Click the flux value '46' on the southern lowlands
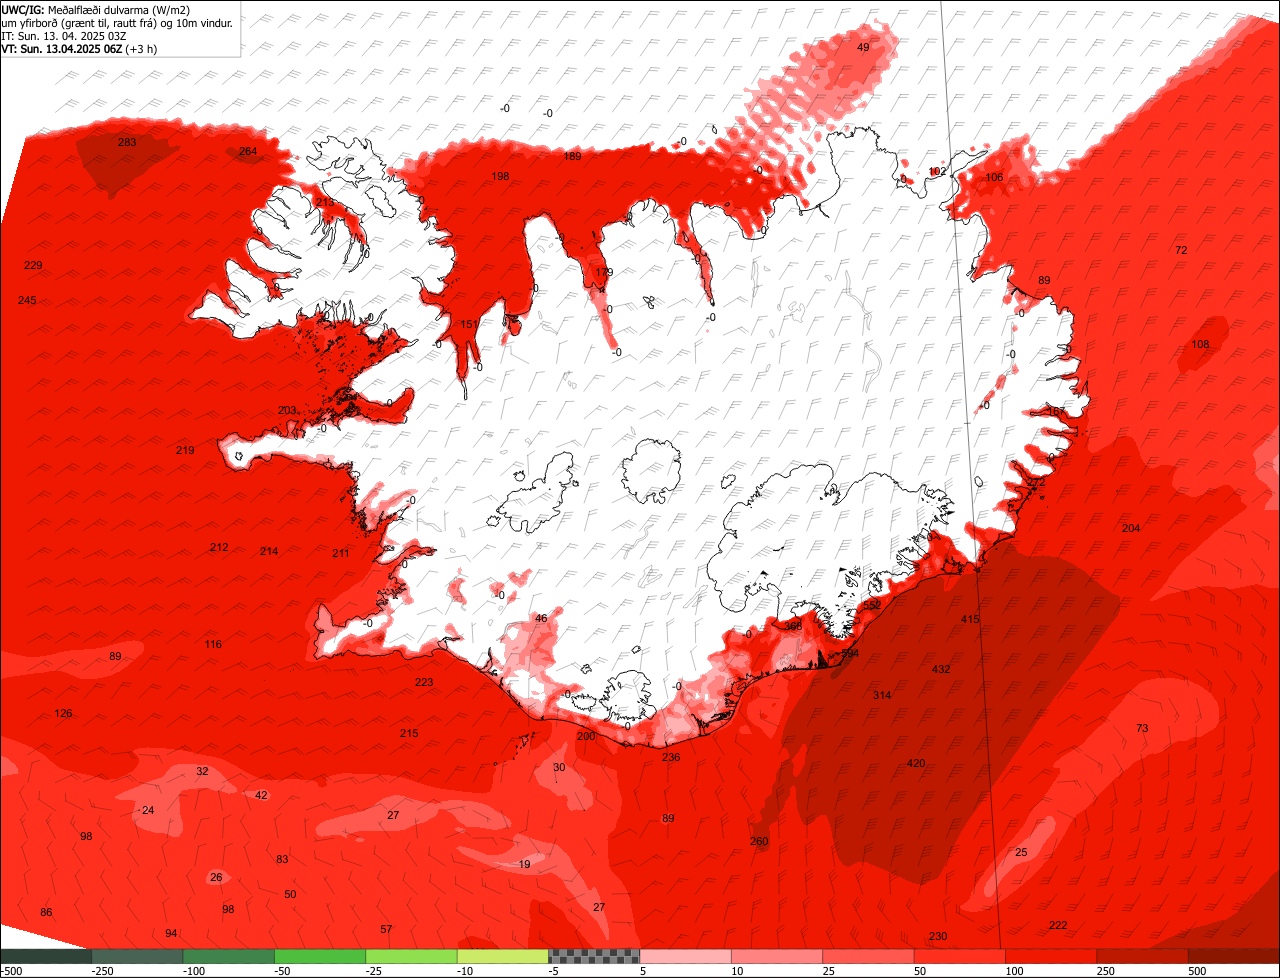 541,619
